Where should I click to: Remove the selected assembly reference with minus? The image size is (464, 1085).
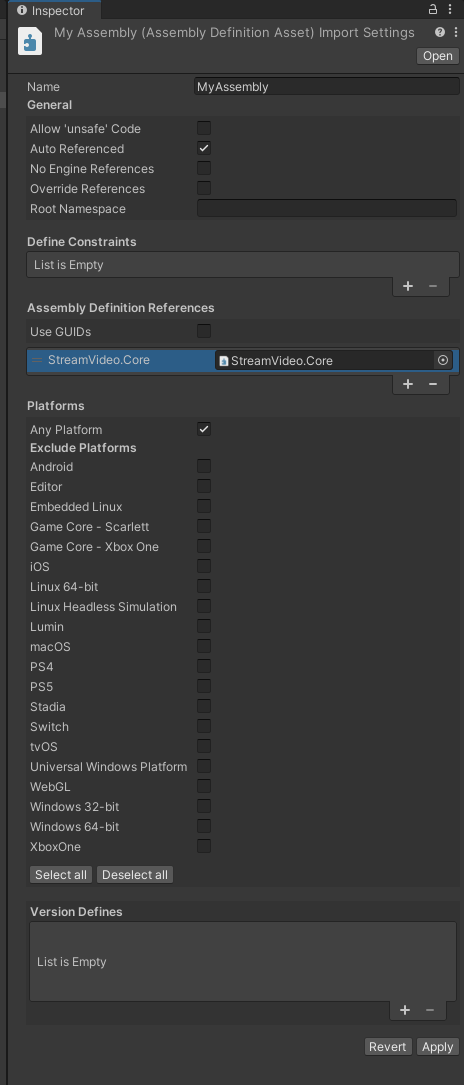(433, 384)
